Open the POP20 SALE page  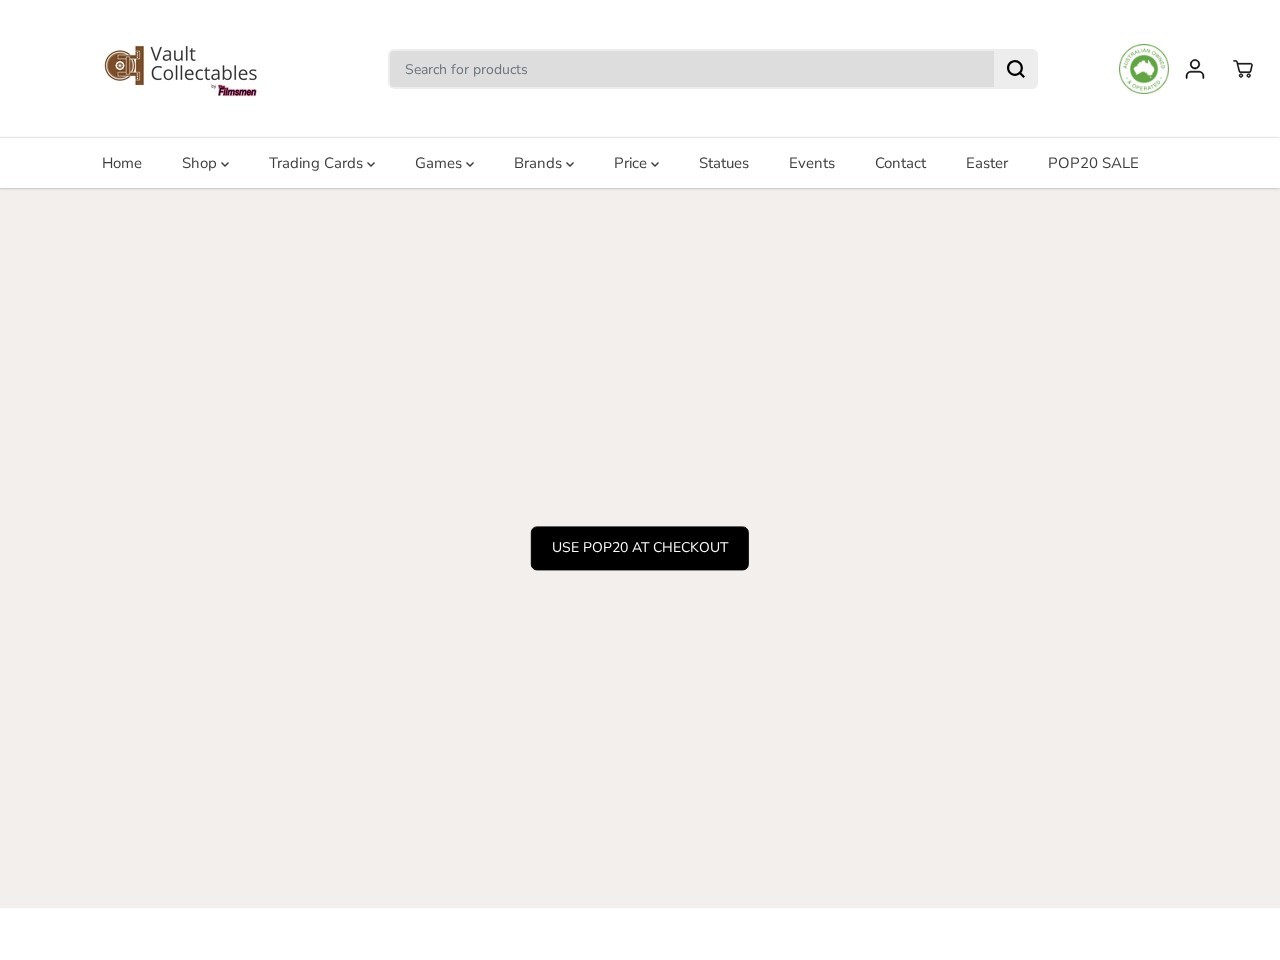(1093, 163)
